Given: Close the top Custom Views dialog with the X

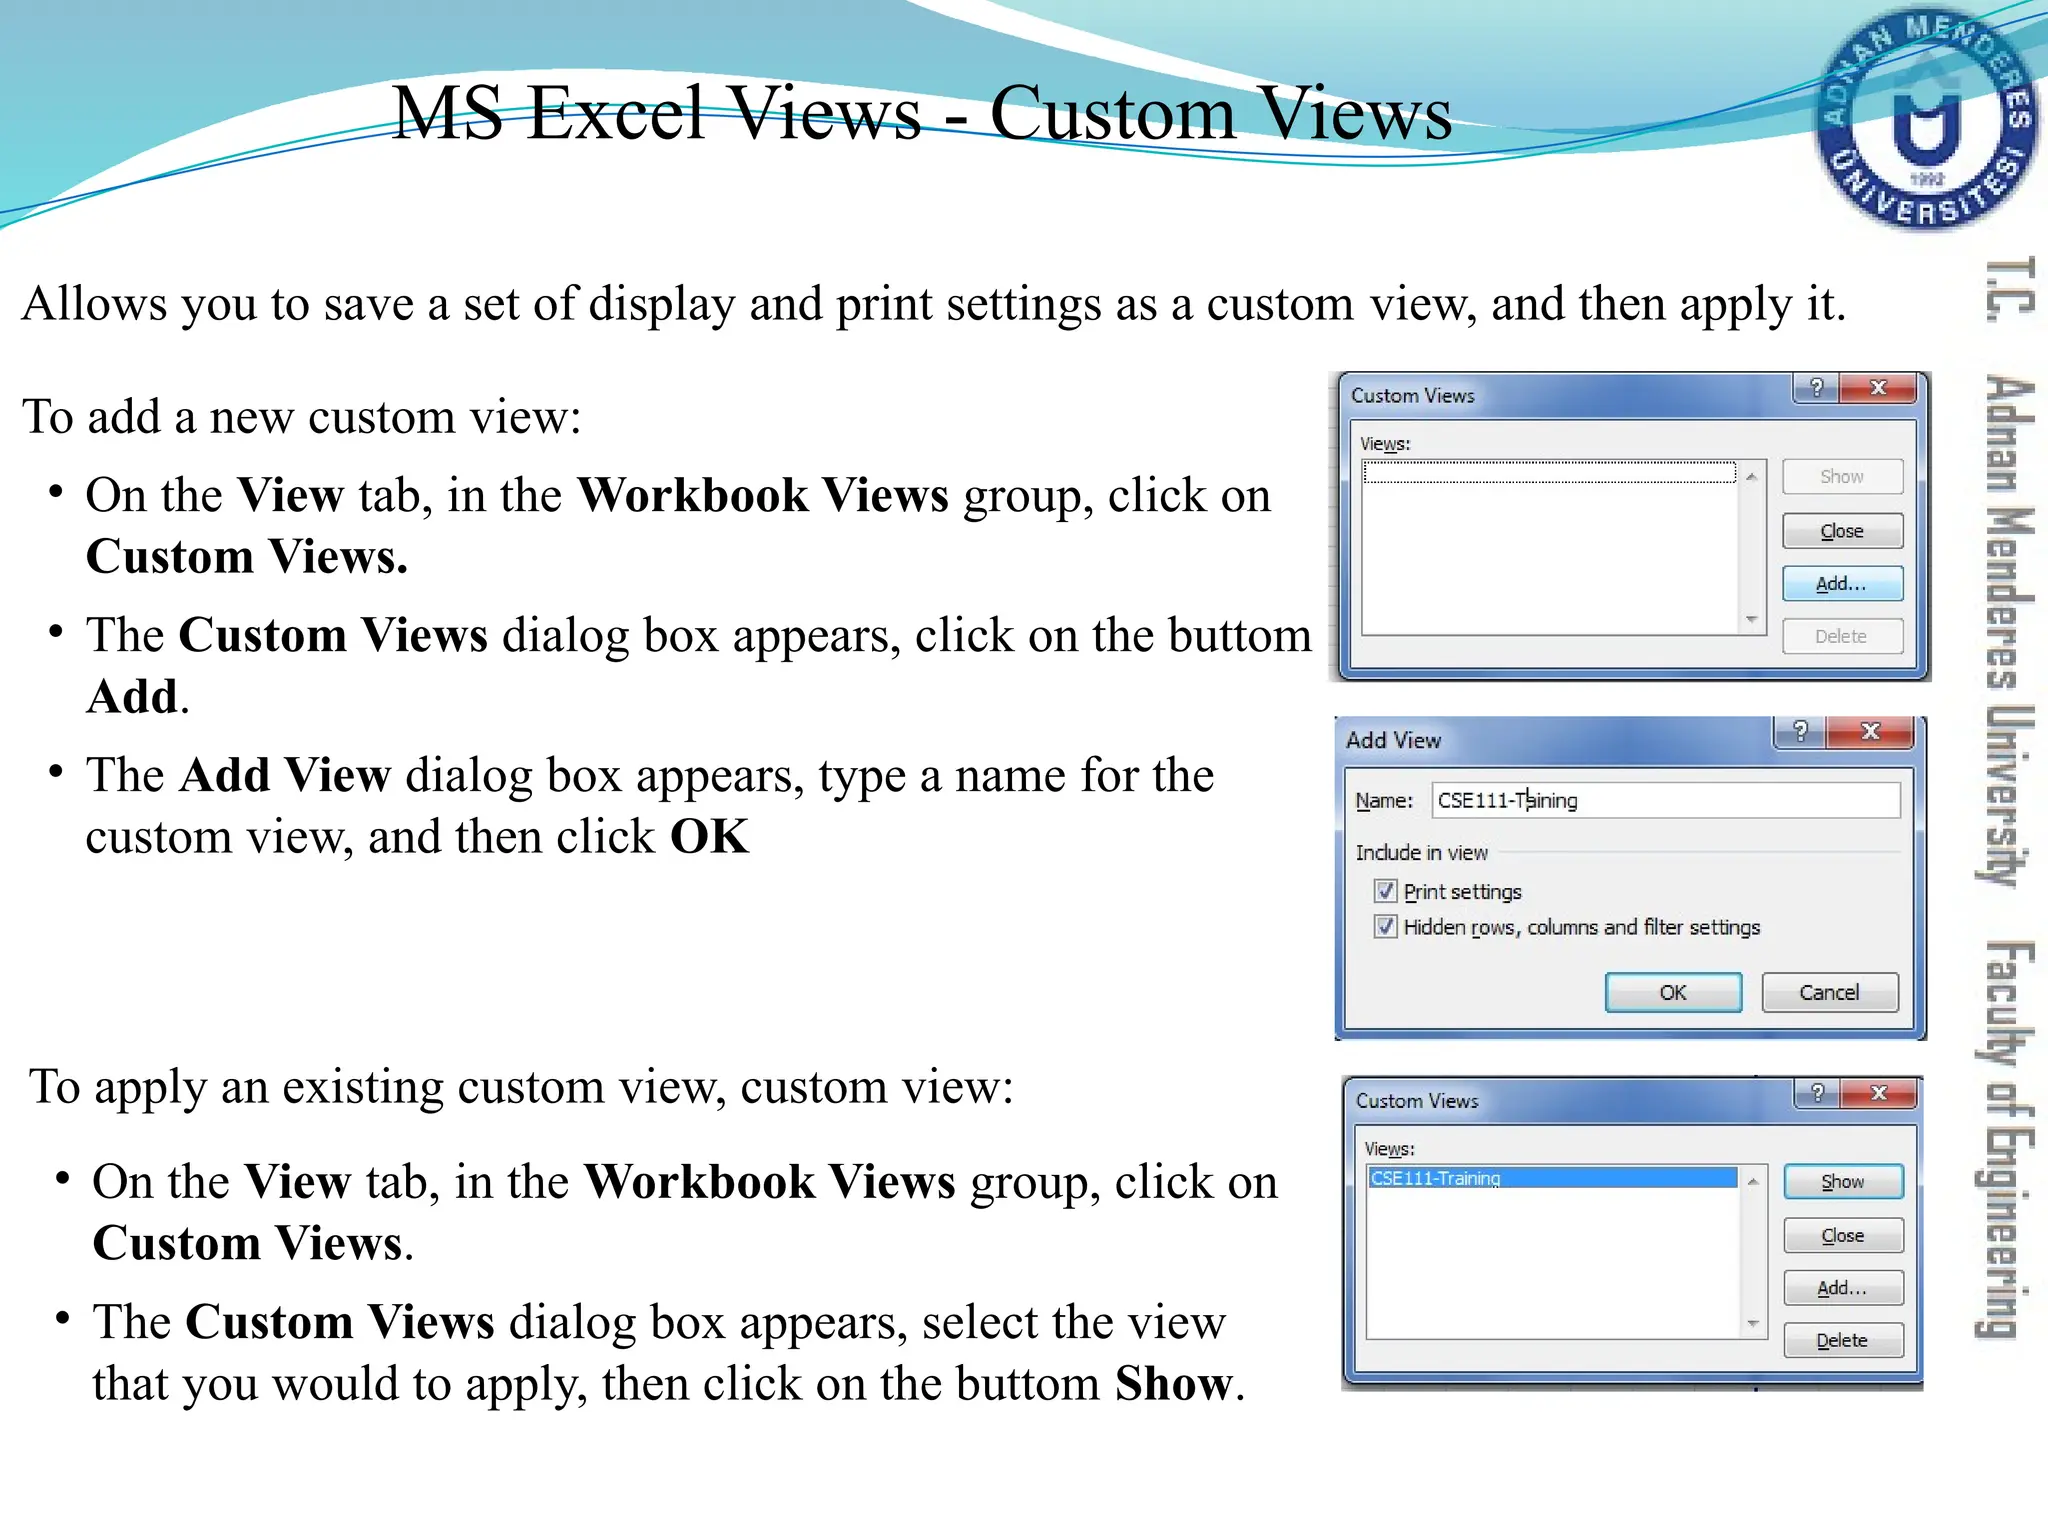Looking at the screenshot, I should [1878, 388].
